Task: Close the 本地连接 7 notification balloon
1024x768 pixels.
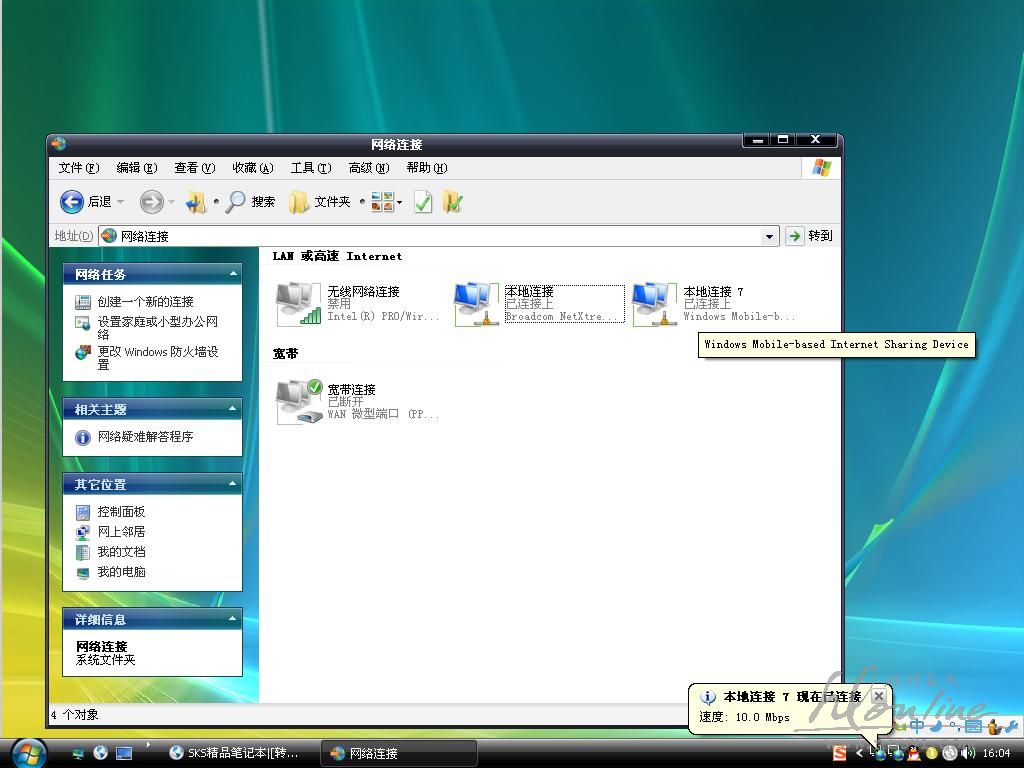Action: tap(878, 696)
